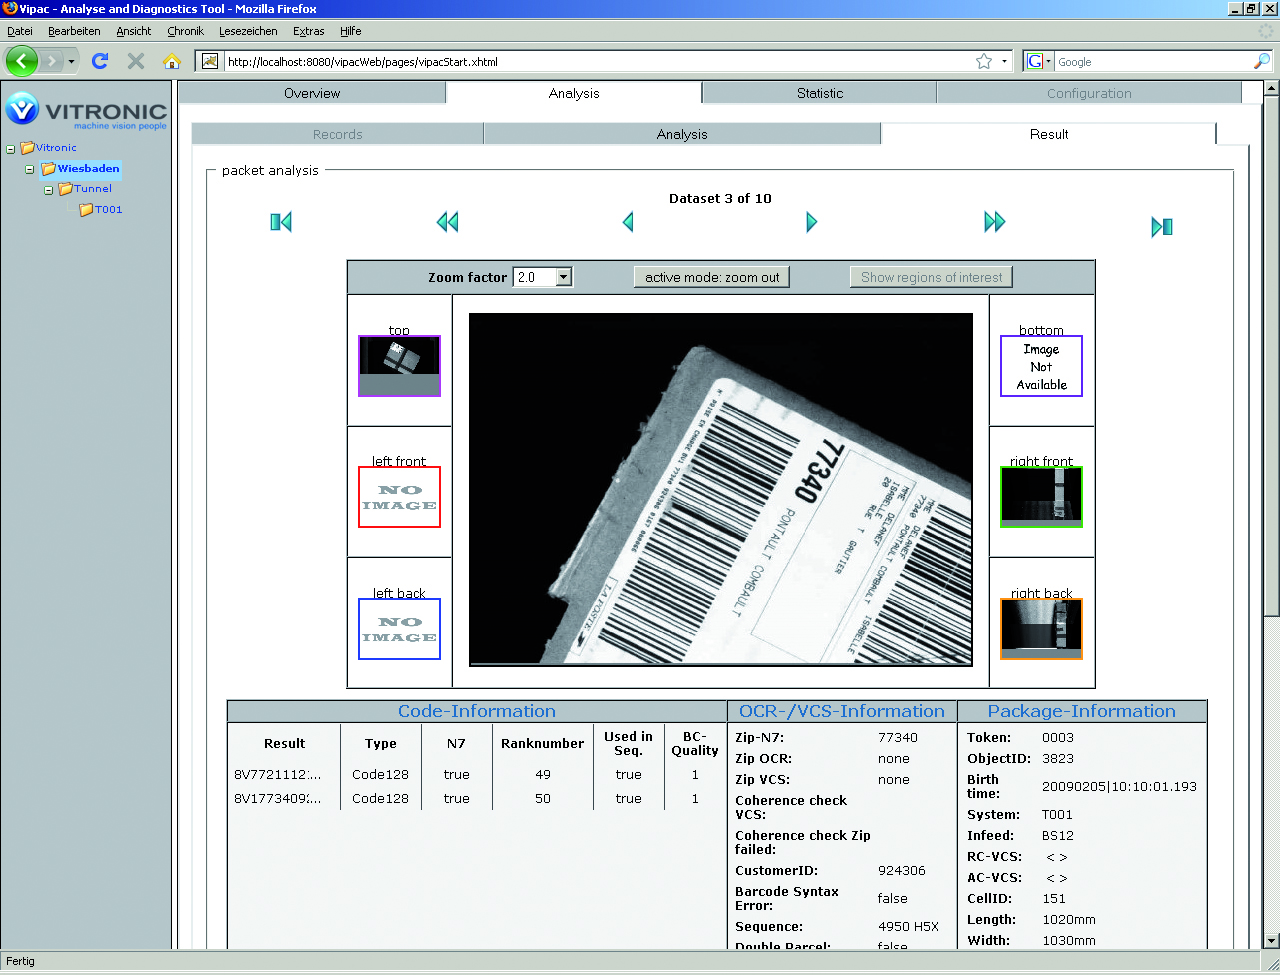Select the left front No Image thumbnail

coord(399,497)
